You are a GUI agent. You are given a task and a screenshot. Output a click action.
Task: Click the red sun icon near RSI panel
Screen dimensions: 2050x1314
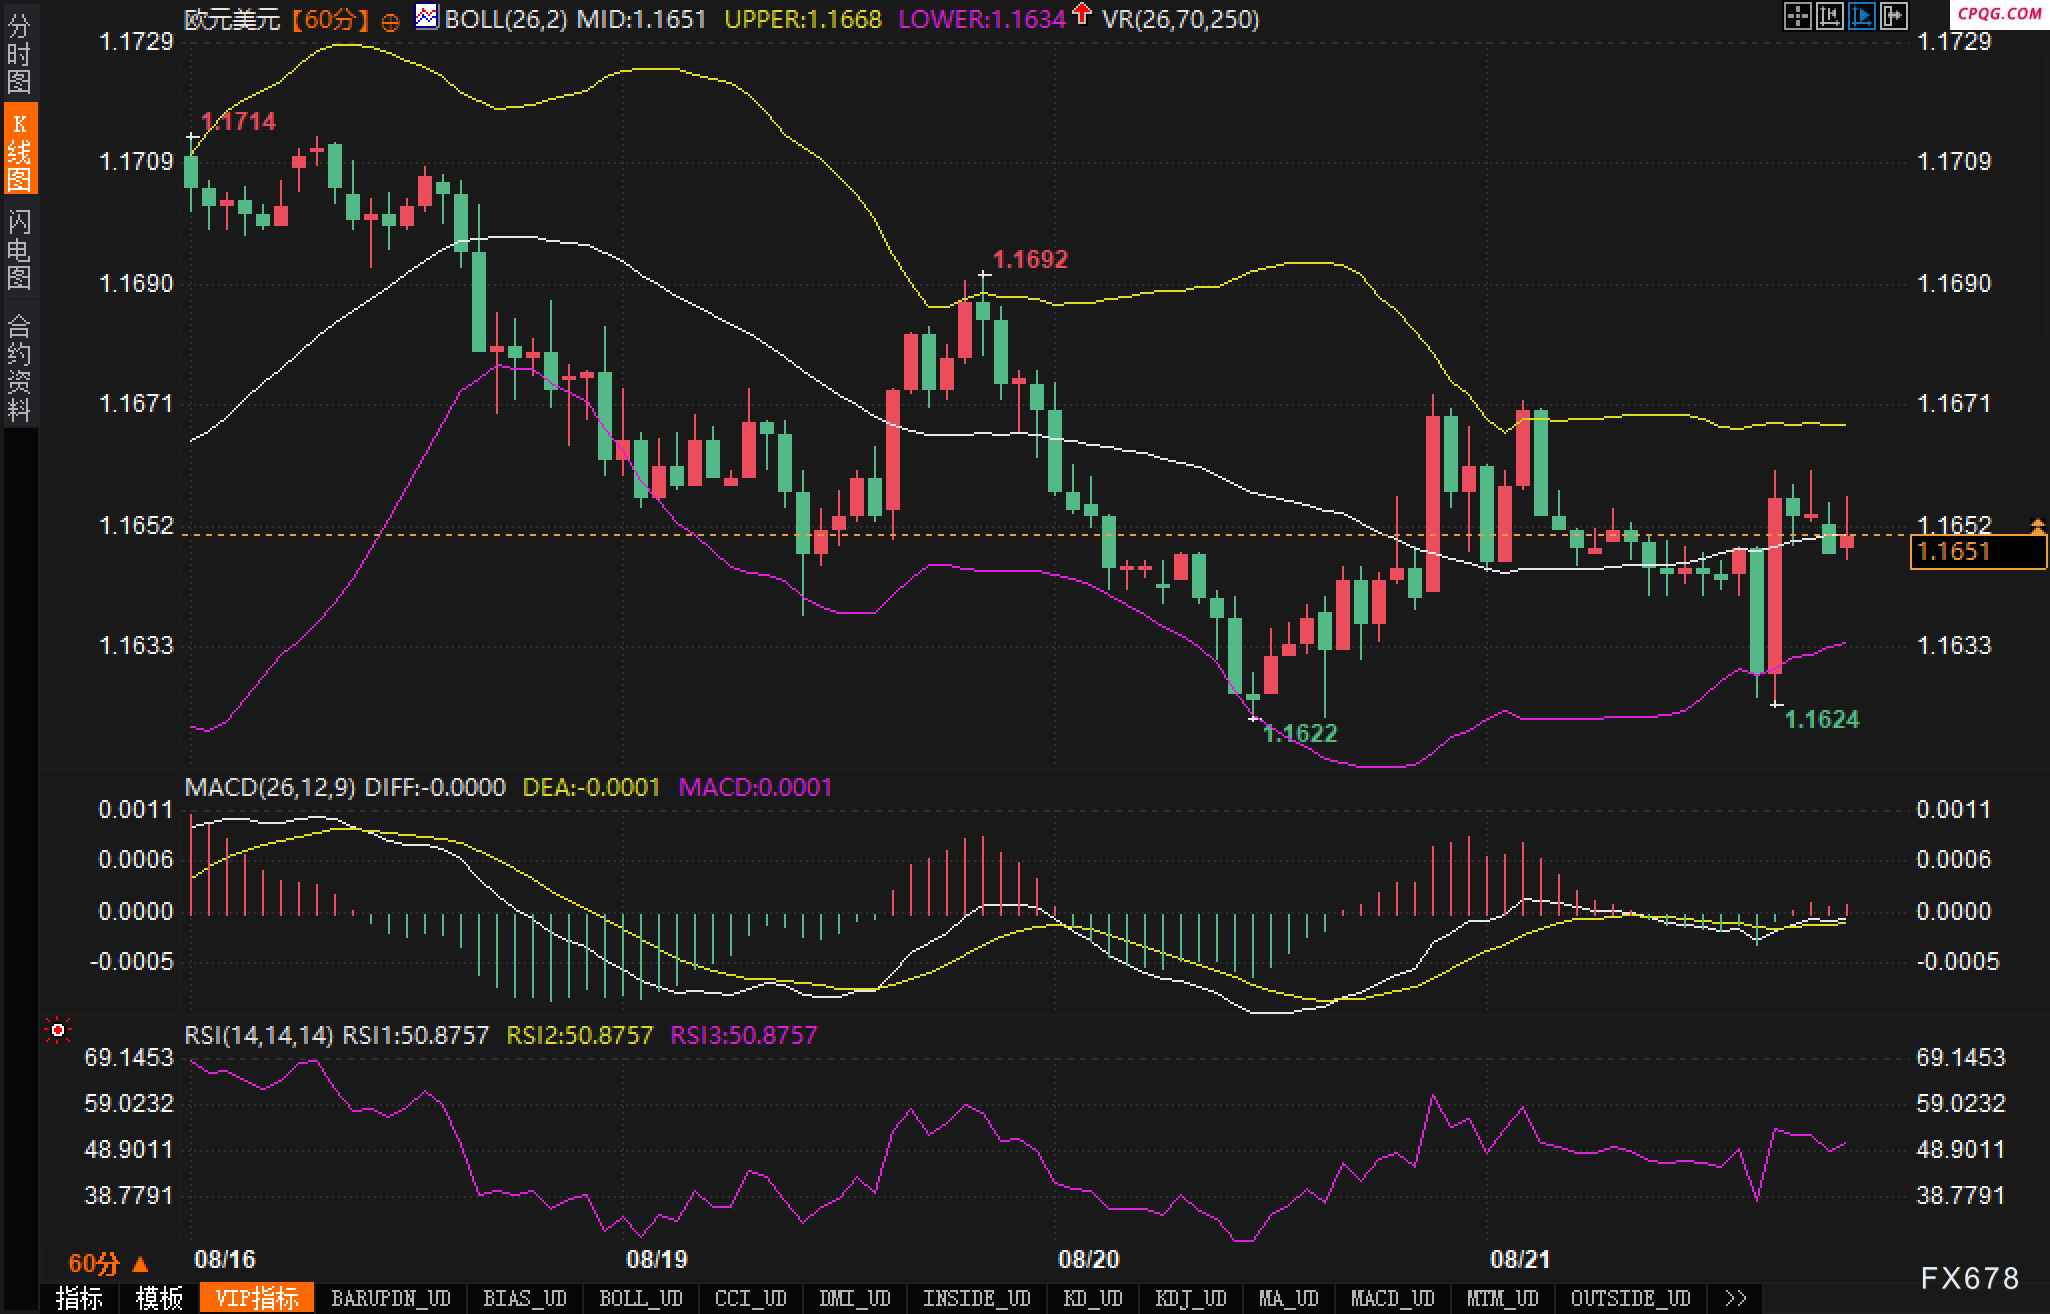click(58, 1030)
